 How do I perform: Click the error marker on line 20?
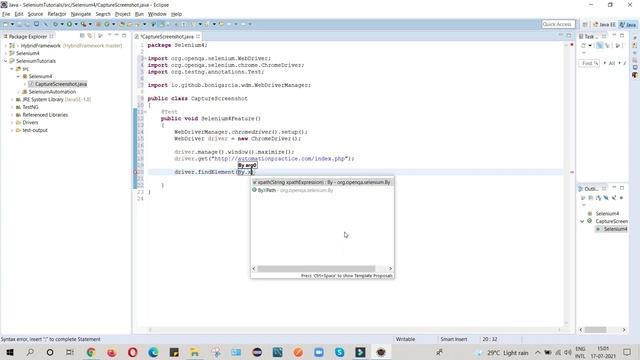[x=136, y=172]
